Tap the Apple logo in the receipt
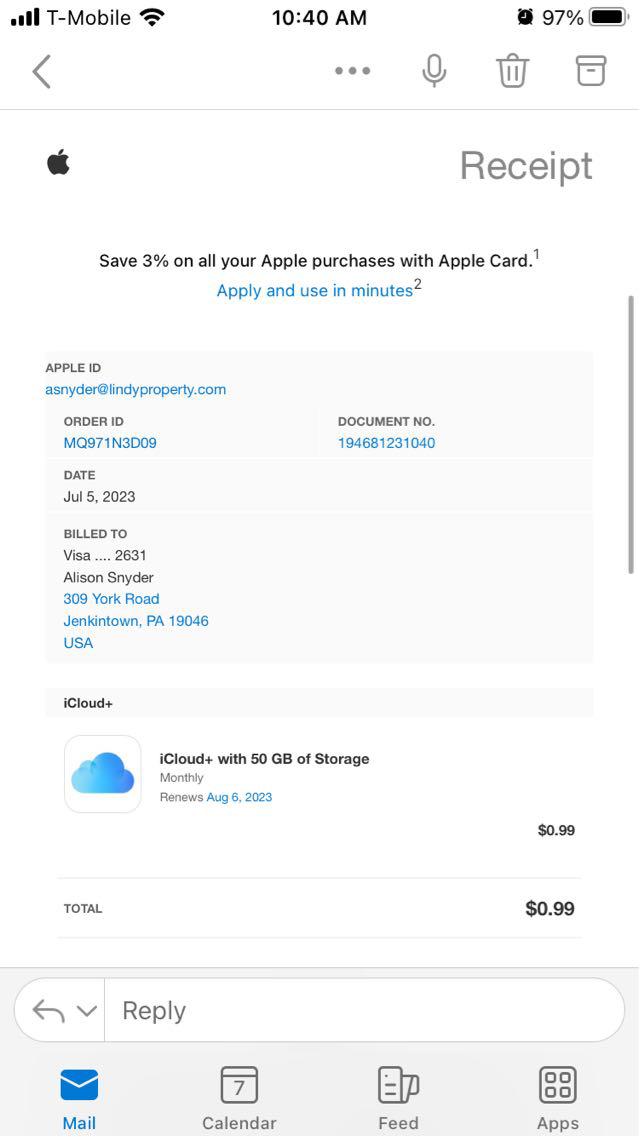The image size is (639, 1136). [x=59, y=162]
